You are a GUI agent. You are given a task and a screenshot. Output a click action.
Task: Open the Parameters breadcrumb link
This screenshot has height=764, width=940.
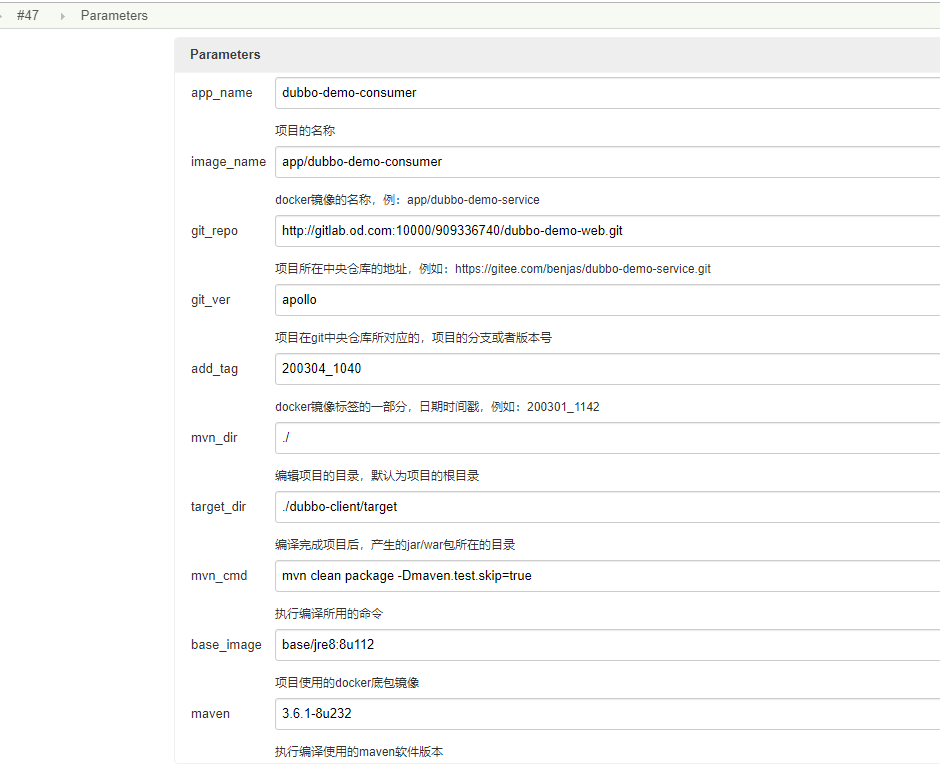pyautogui.click(x=114, y=16)
